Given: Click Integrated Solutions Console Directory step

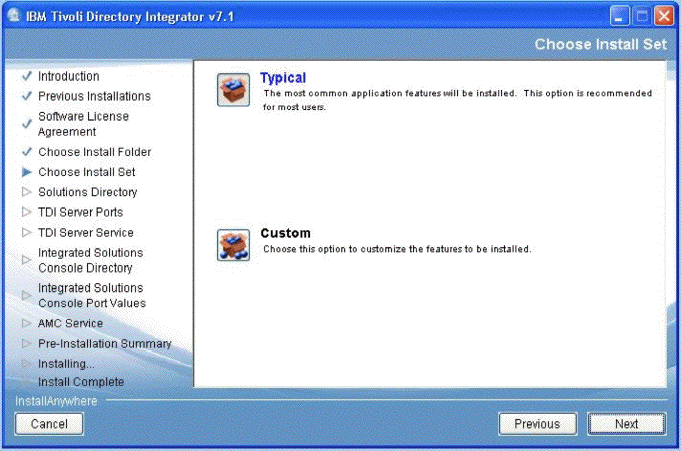Looking at the screenshot, I should click(x=90, y=260).
